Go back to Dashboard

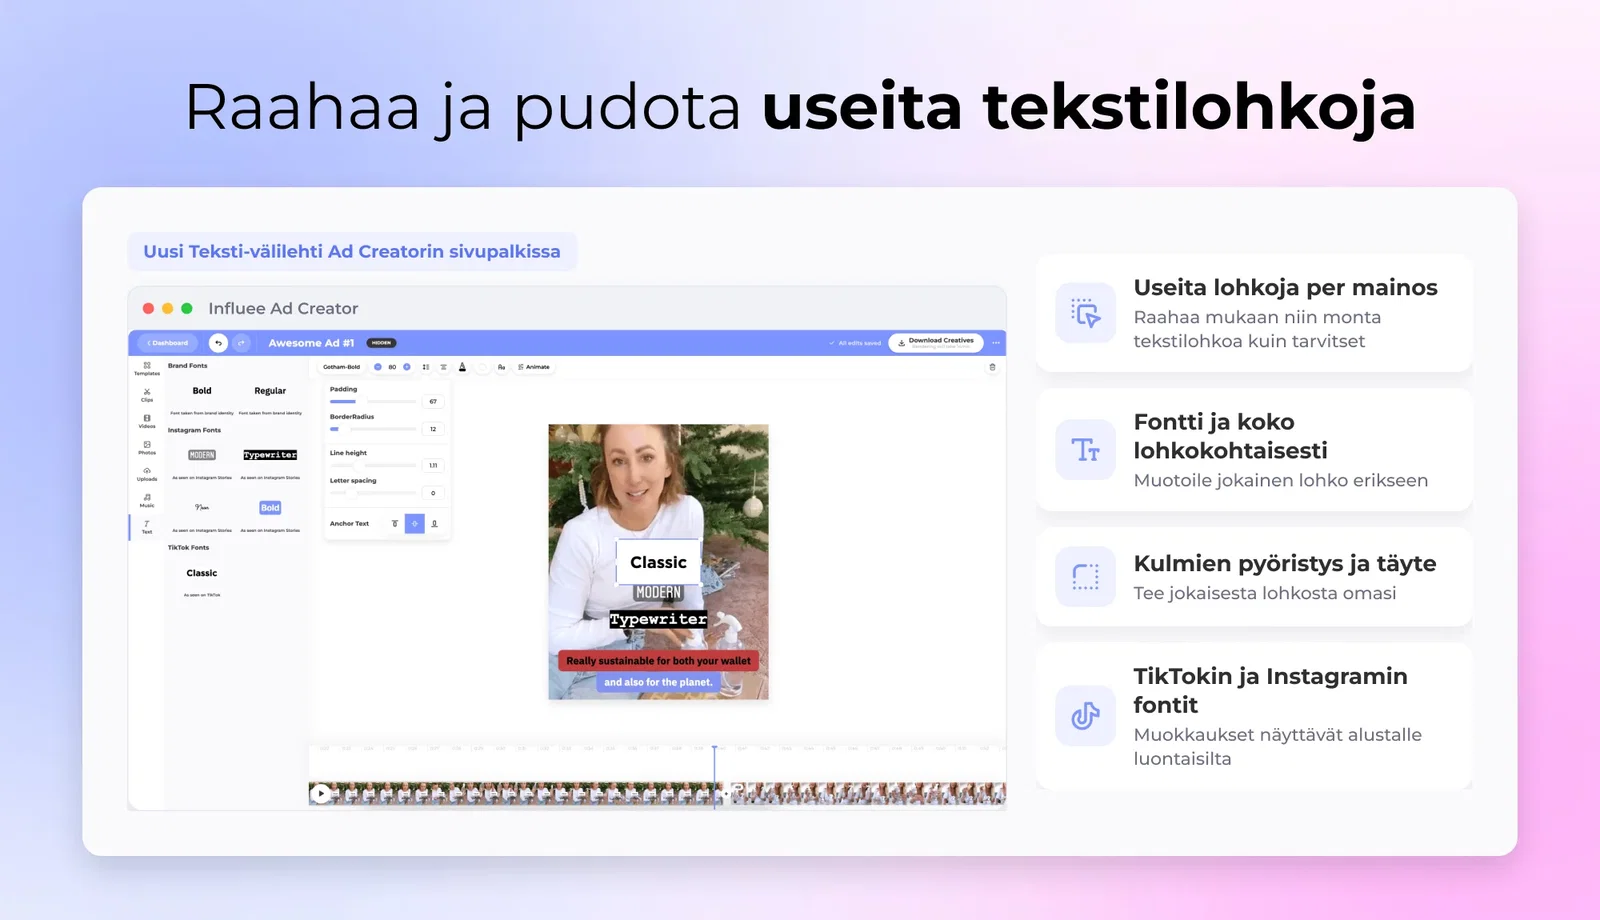point(168,343)
